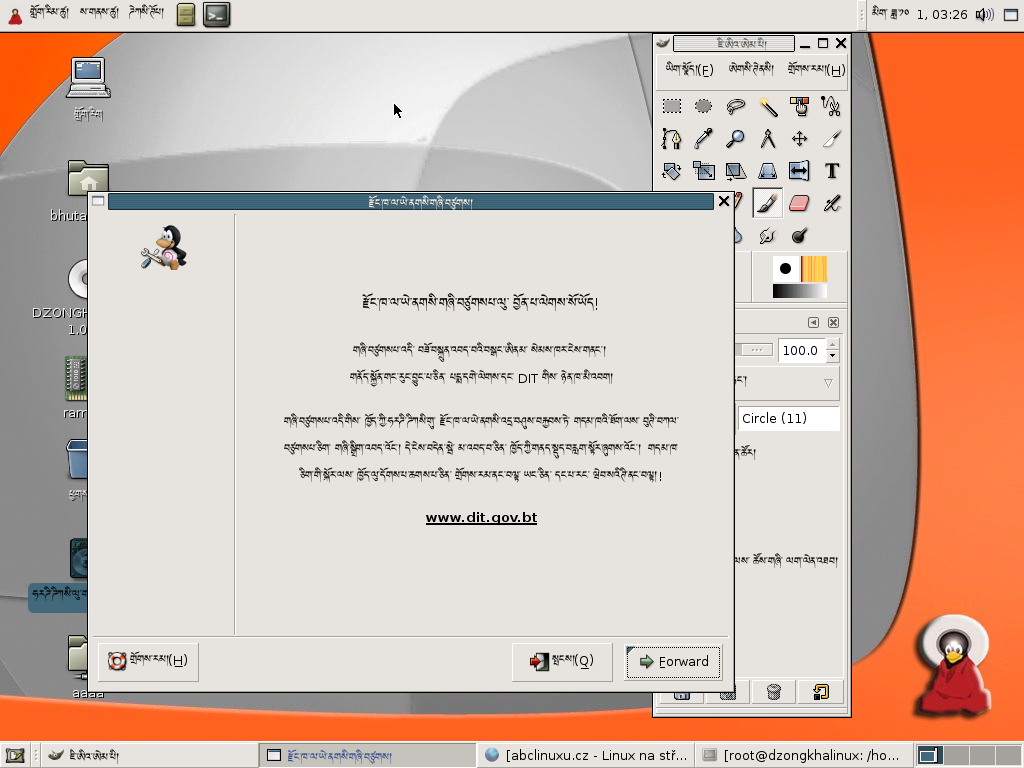Click the Quit (Q) button in installer dialog
Screen dimensions: 1024x768
[x=562, y=662]
